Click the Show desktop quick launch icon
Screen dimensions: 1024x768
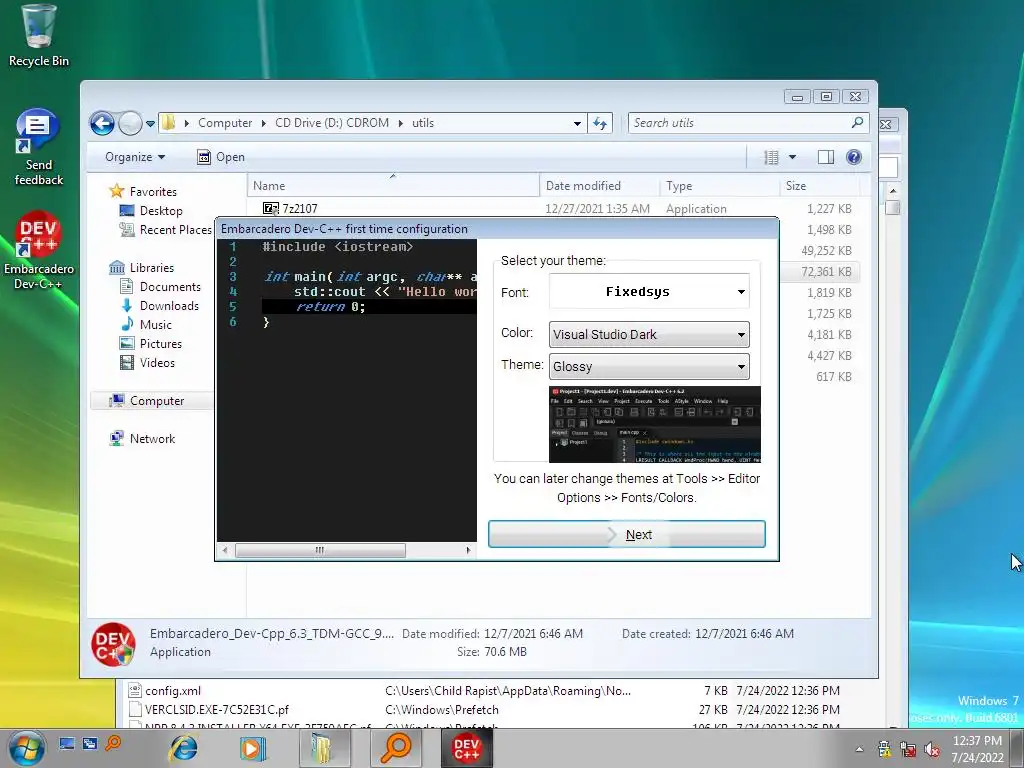point(67,743)
